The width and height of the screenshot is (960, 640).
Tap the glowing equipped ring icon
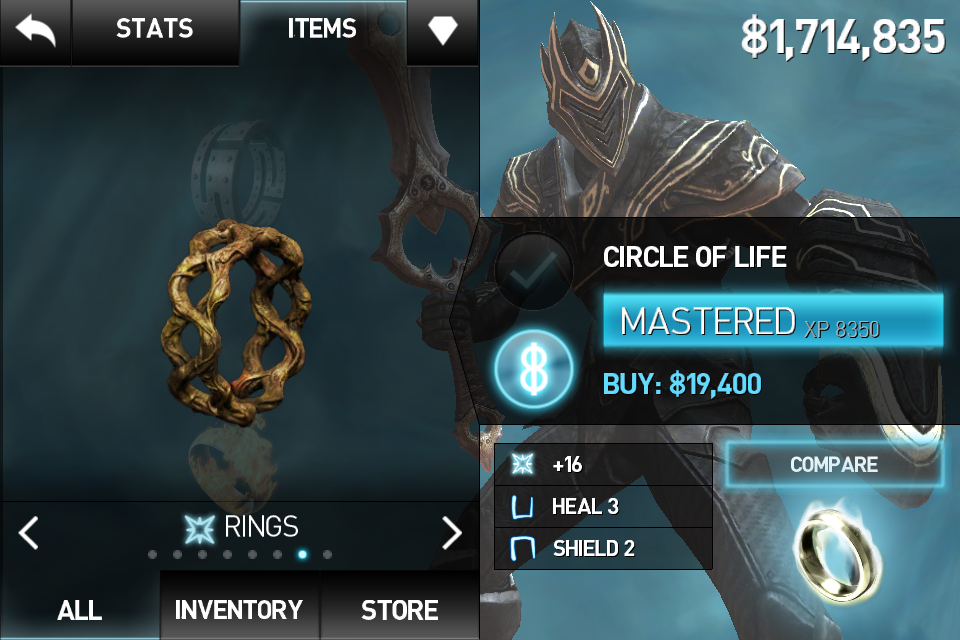tap(838, 552)
